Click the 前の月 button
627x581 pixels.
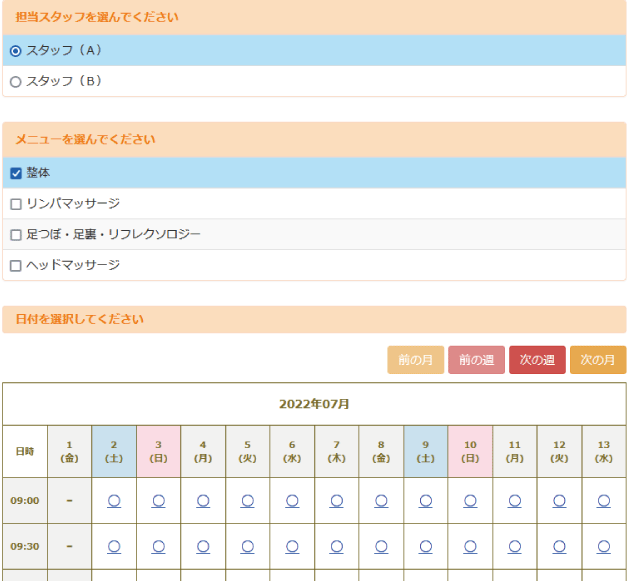pos(415,360)
